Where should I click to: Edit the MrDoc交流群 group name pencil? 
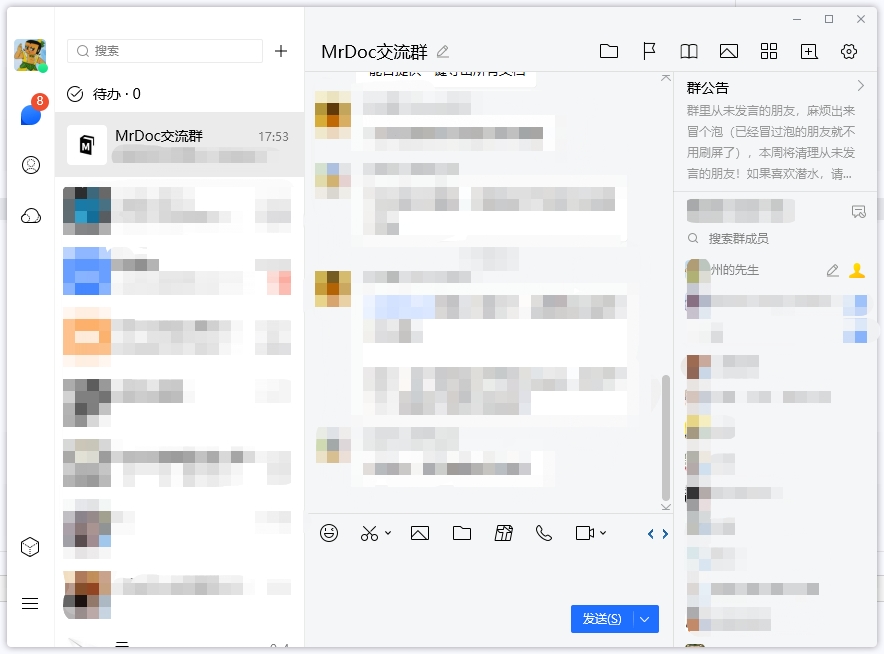tap(443, 52)
